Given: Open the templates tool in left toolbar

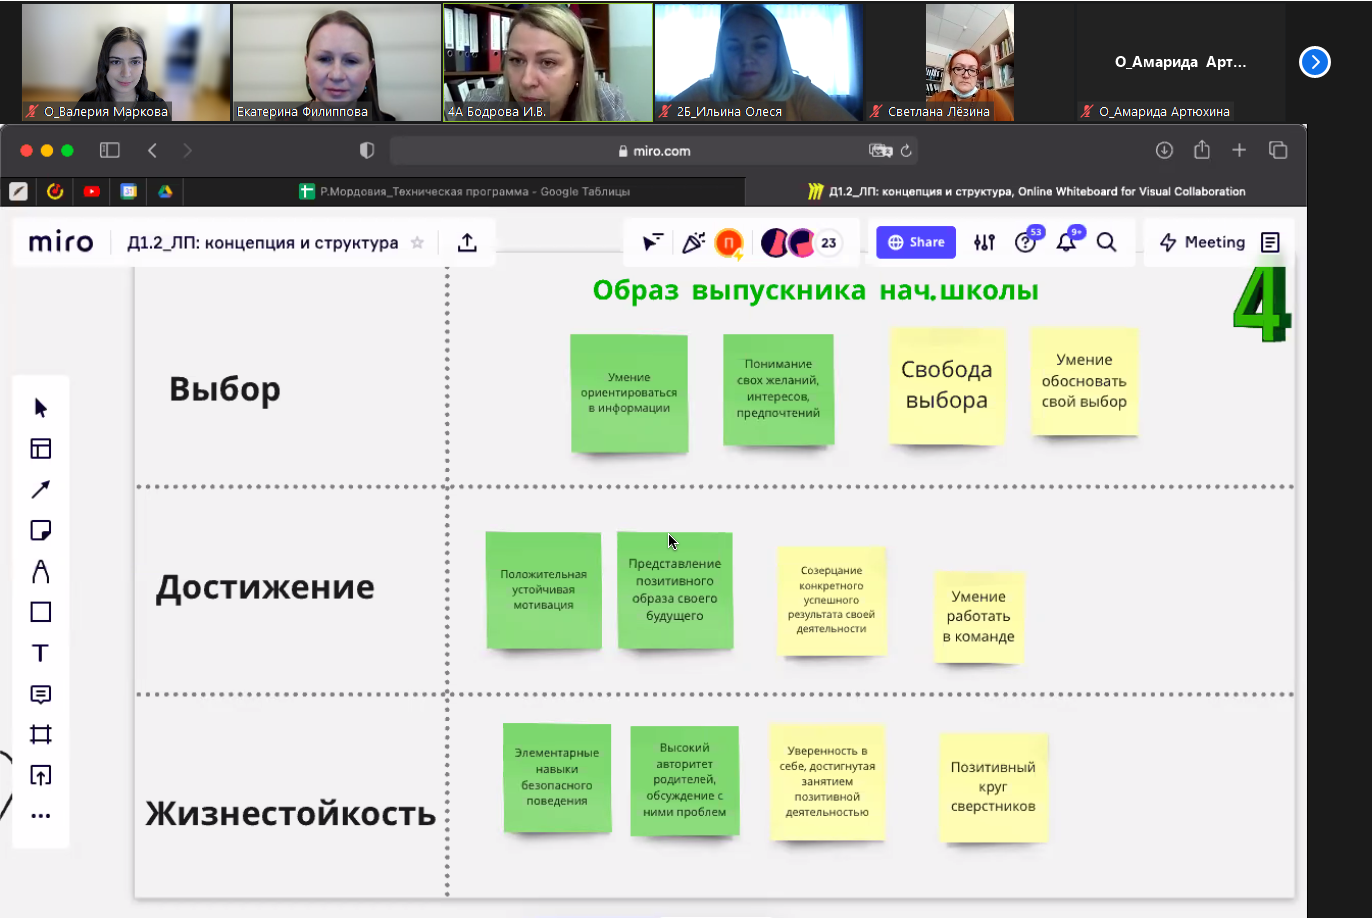Looking at the screenshot, I should (40, 449).
